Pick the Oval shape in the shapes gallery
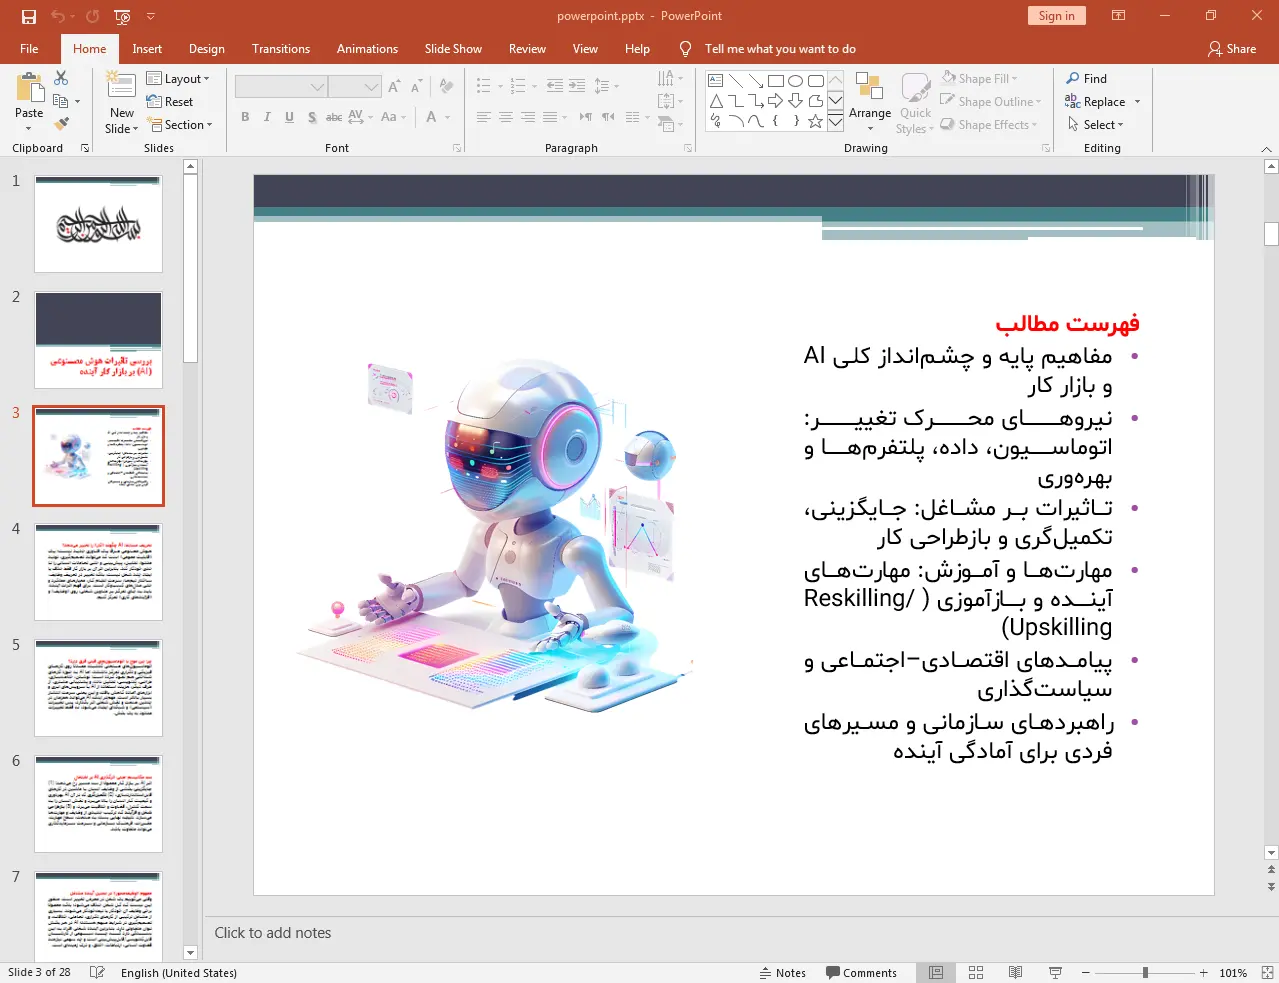Screen dimensions: 1279x983 pyautogui.click(x=795, y=81)
